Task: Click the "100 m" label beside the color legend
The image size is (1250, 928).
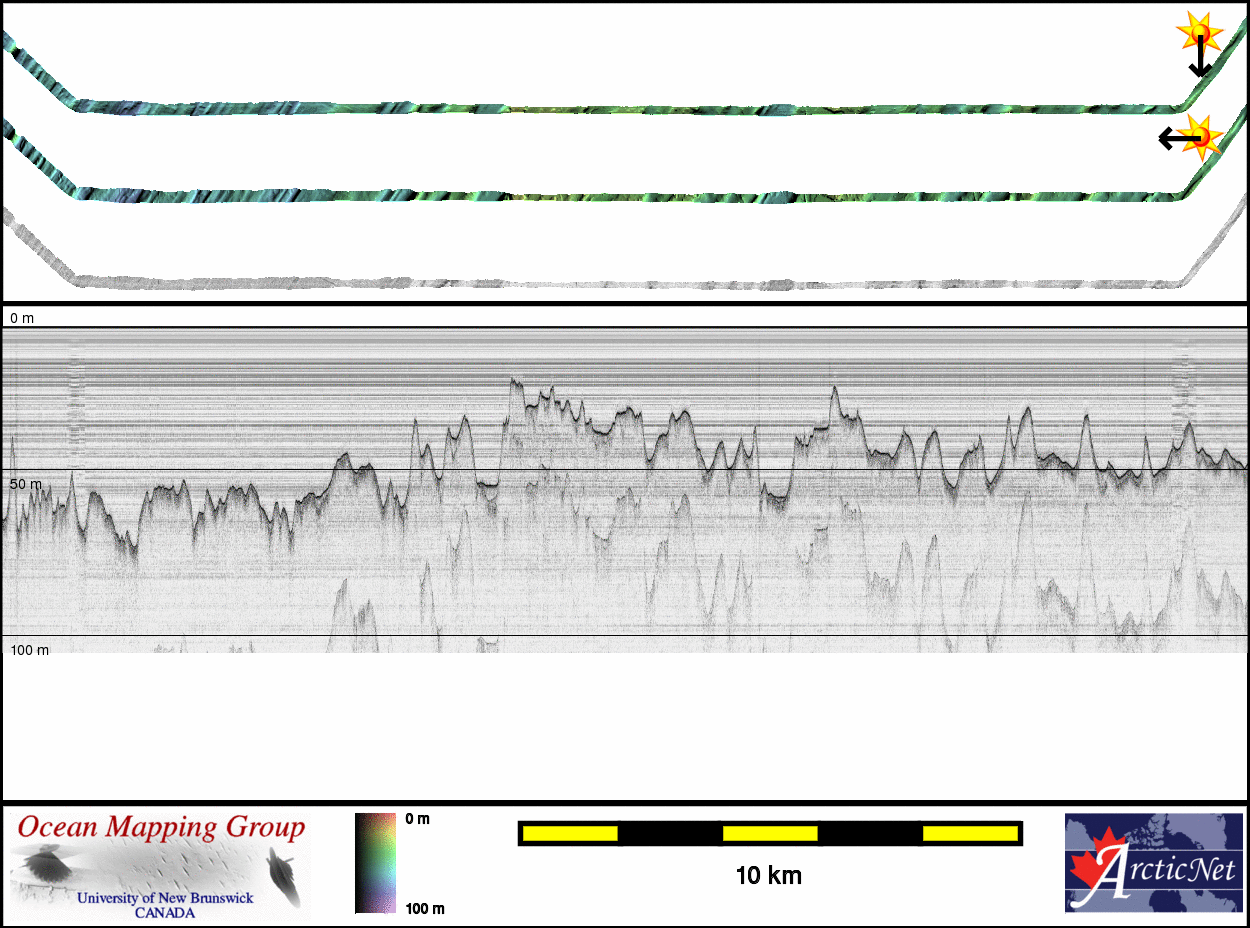Action: (424, 908)
